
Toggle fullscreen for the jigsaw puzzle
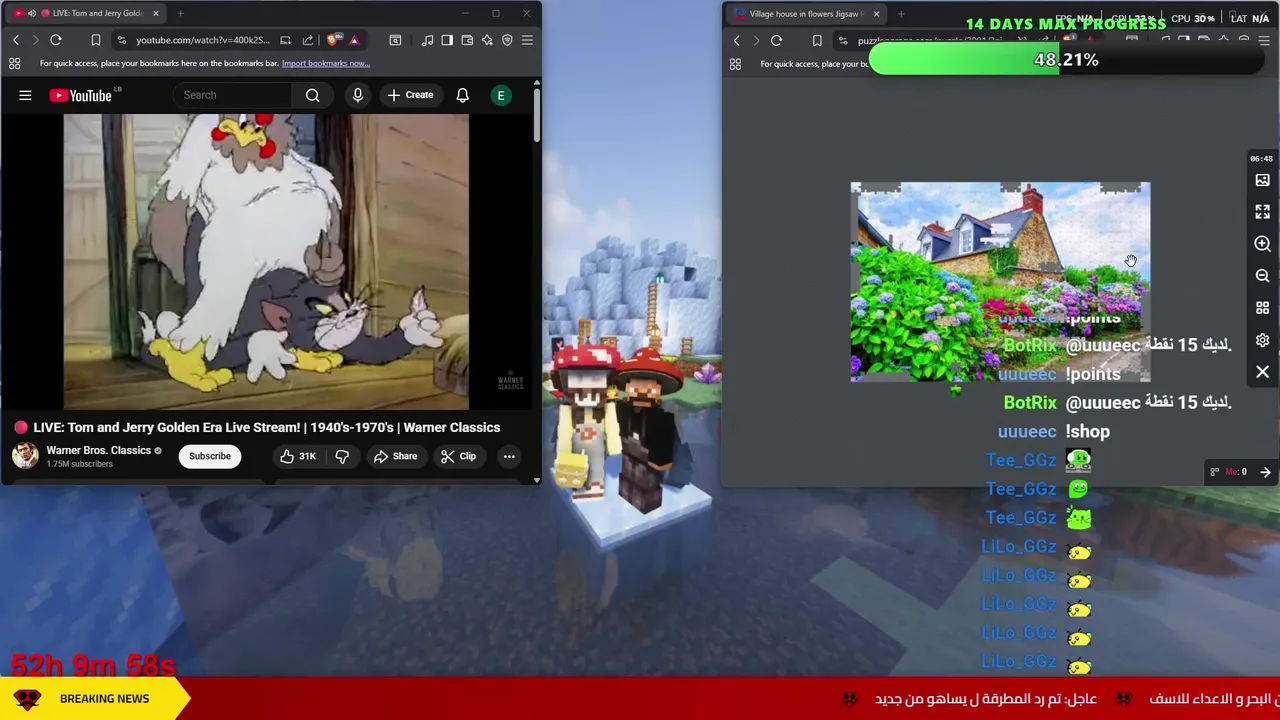[x=1262, y=212]
